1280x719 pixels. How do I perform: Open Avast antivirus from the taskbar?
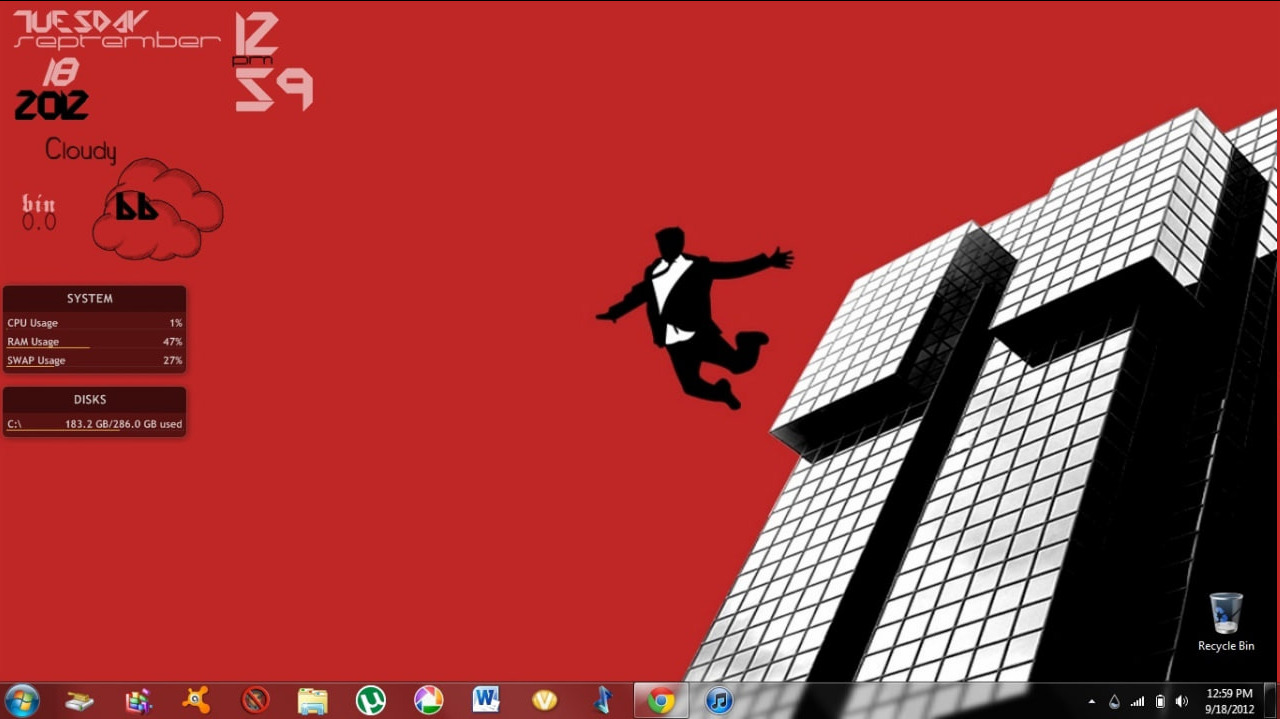pos(196,700)
